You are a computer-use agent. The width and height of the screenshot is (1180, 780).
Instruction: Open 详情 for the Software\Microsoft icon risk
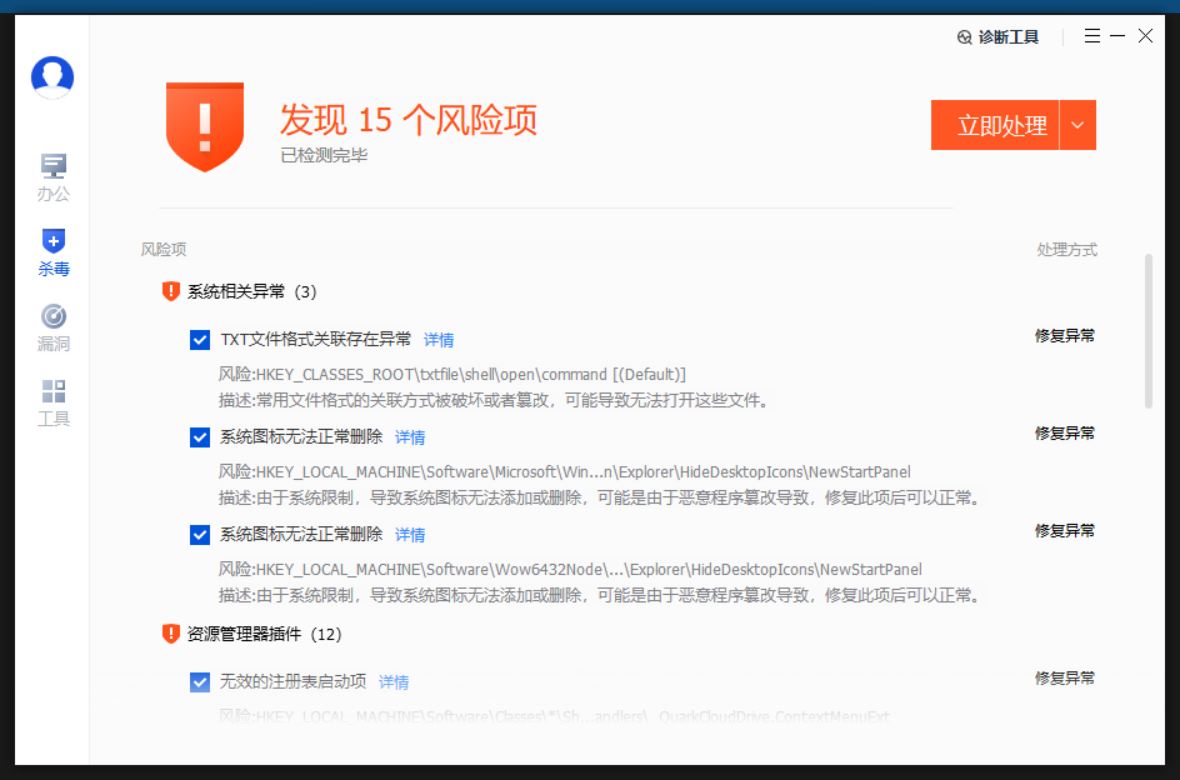[x=410, y=437]
